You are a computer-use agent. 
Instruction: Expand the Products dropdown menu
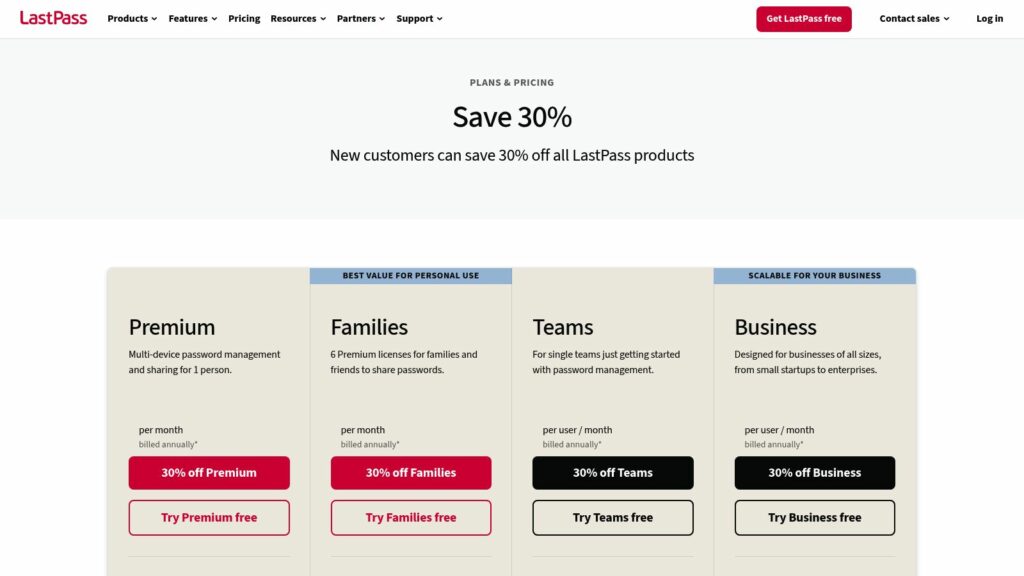pos(132,18)
